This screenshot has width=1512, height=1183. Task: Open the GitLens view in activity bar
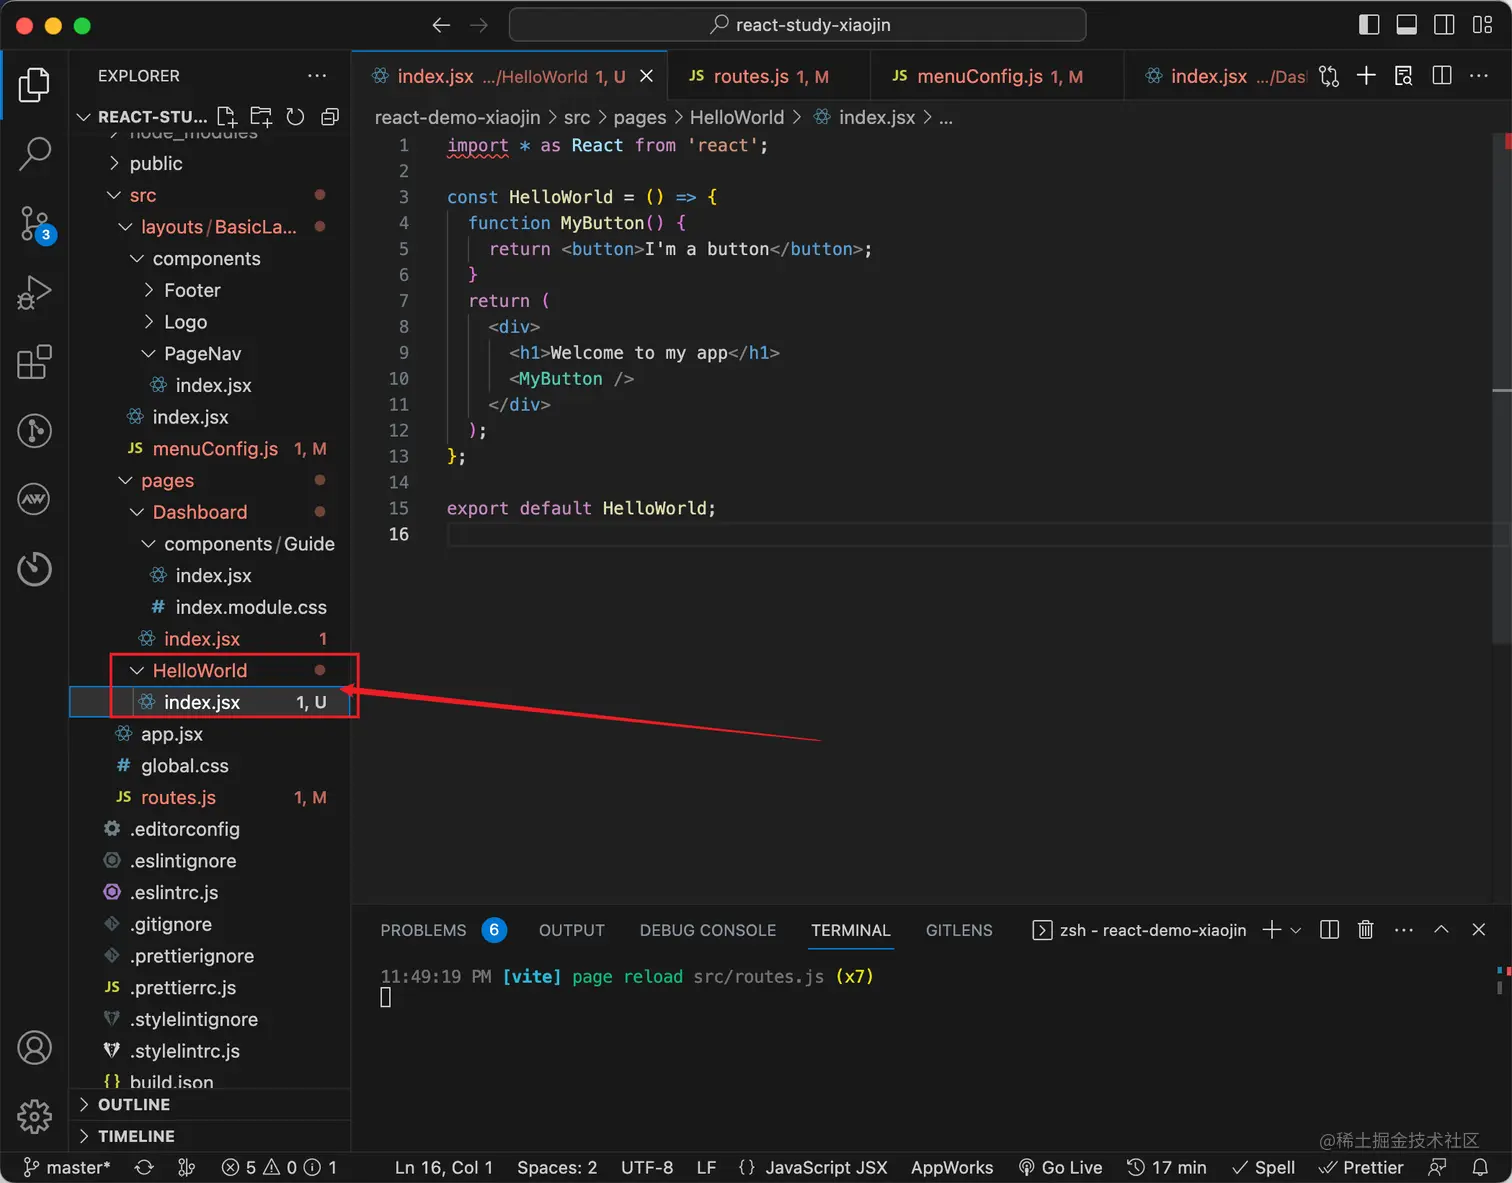point(34,431)
